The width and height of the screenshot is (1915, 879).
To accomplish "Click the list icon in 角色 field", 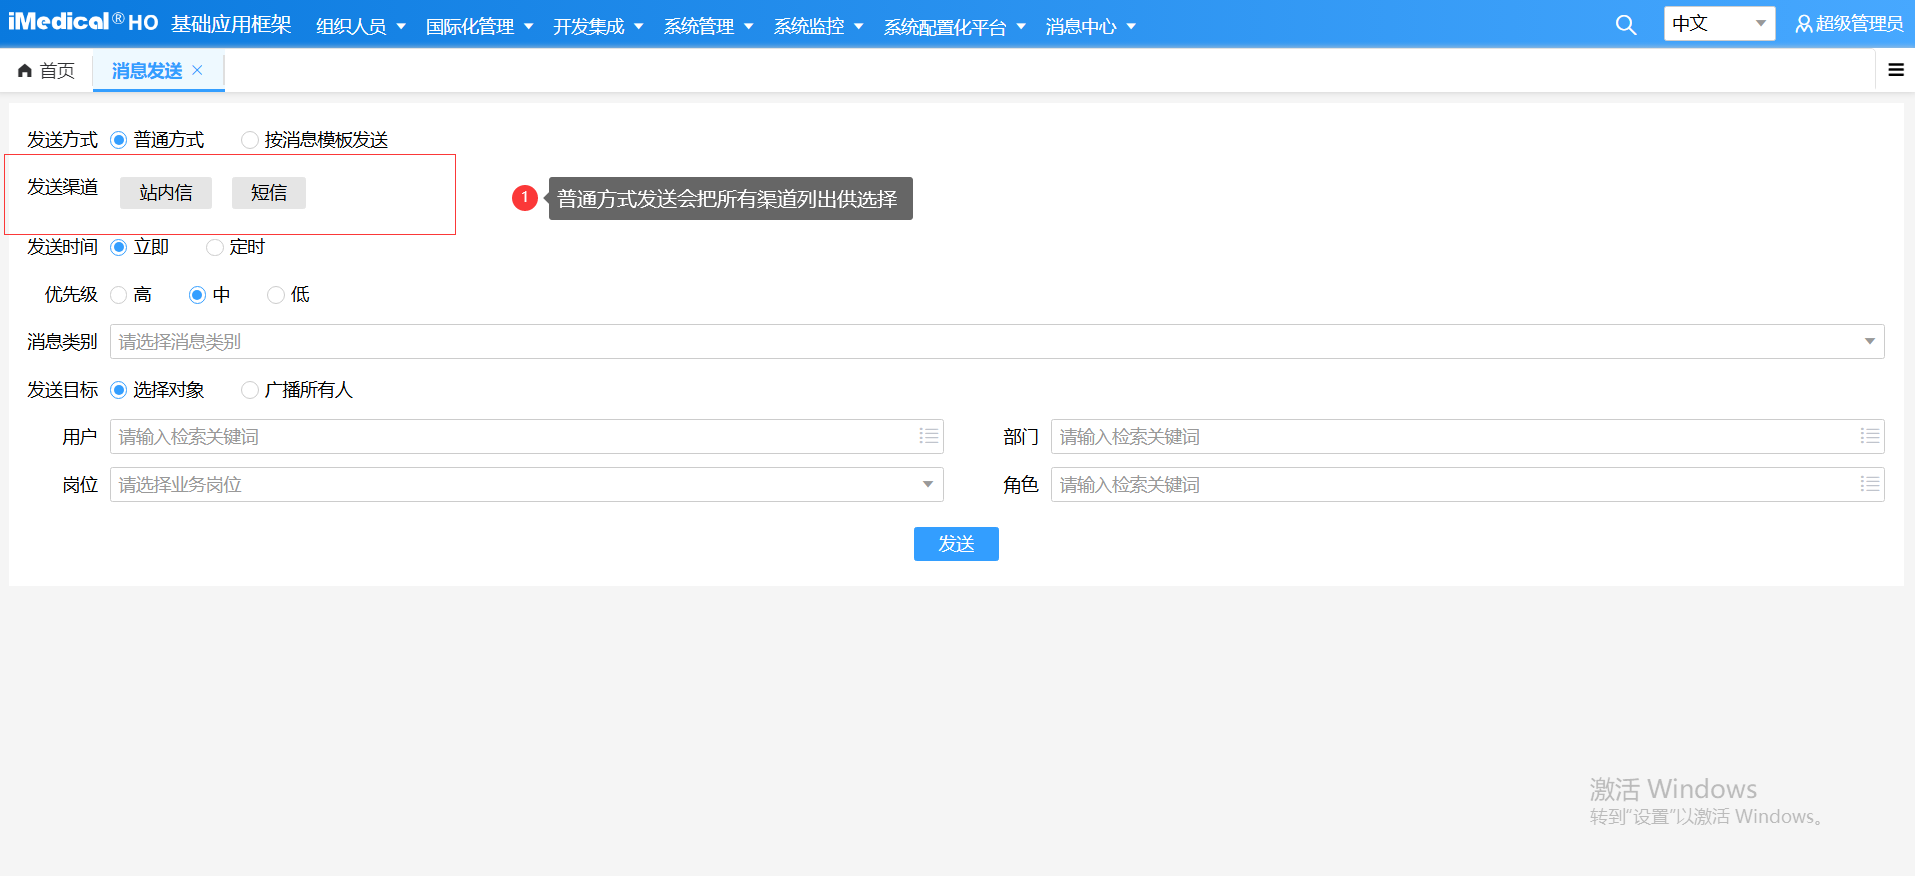I will (1869, 484).
